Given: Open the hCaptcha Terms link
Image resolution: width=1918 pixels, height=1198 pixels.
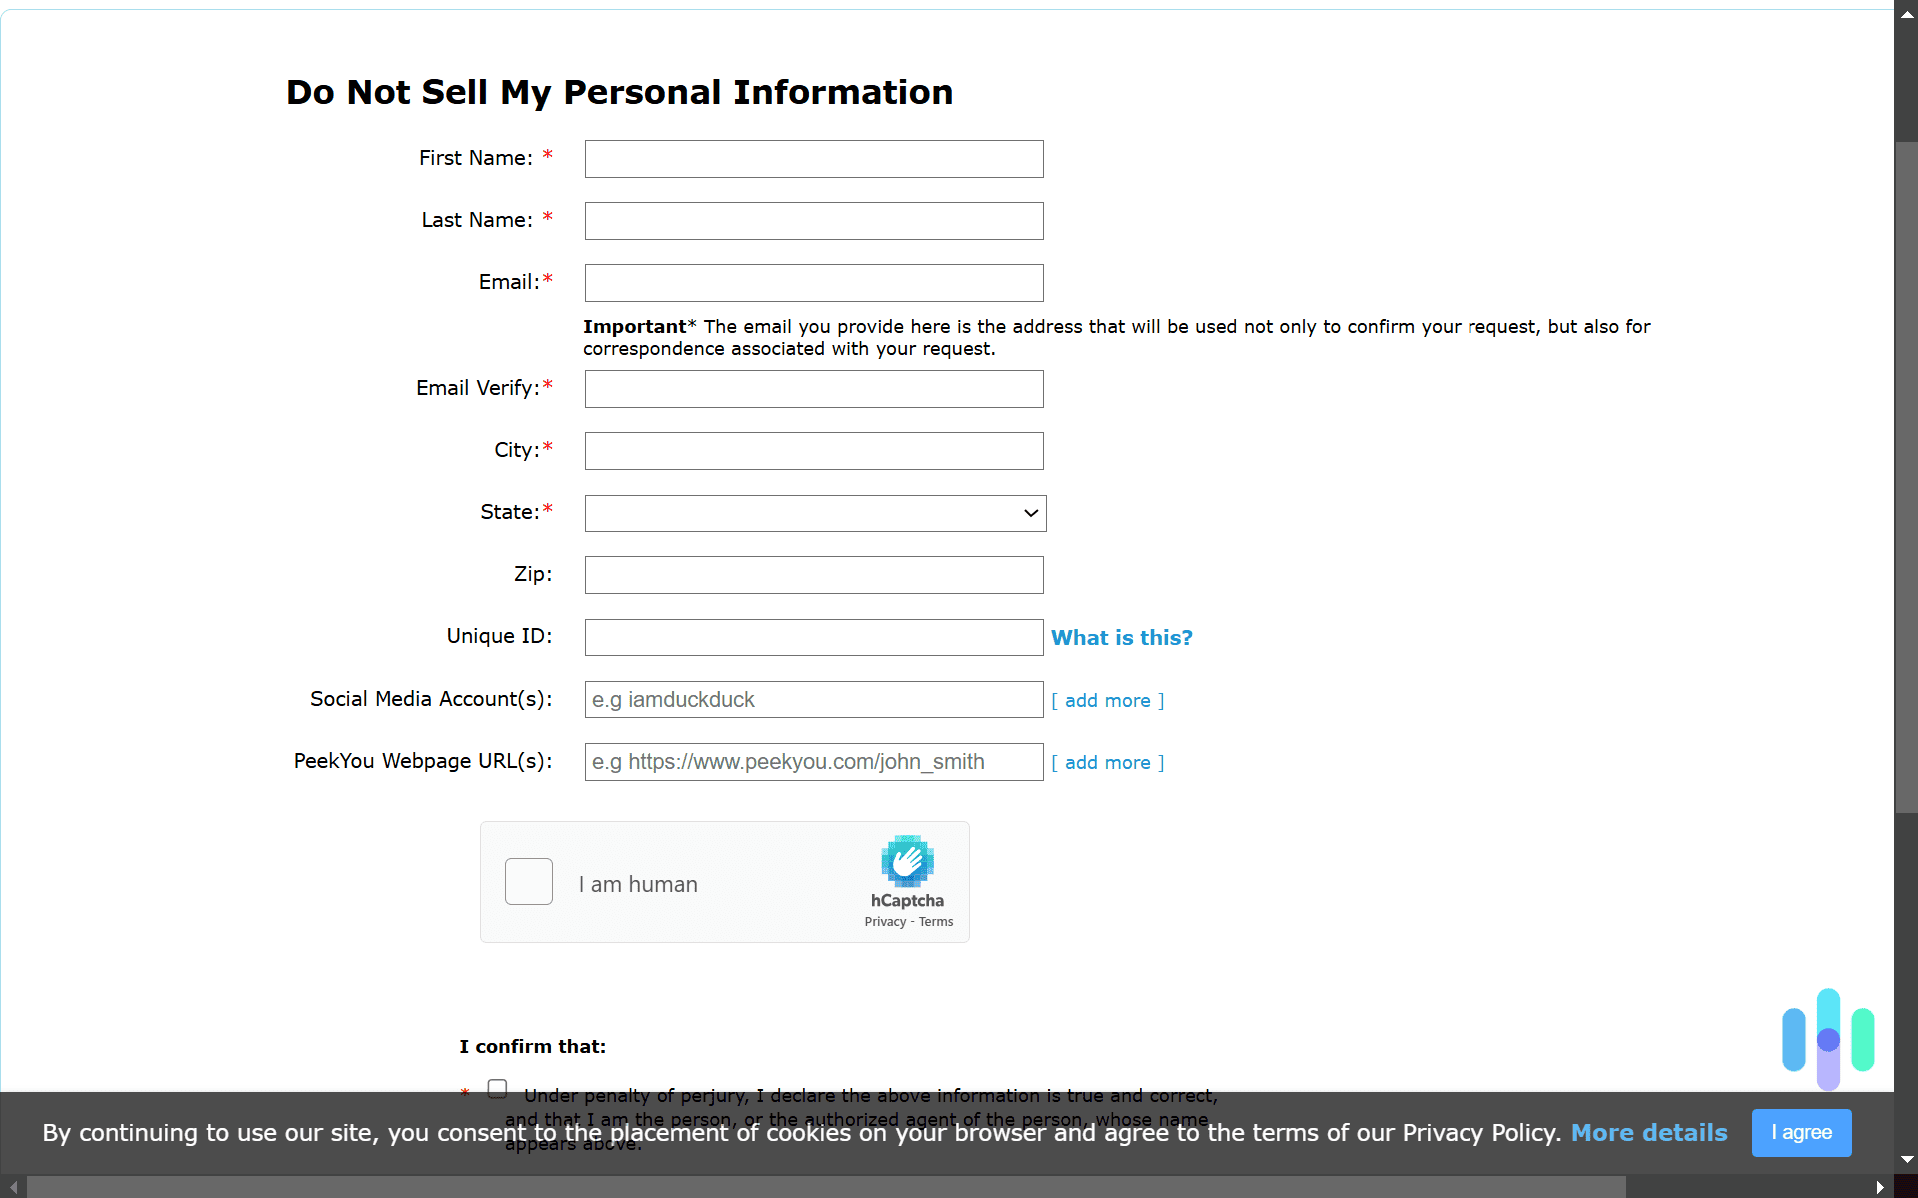Looking at the screenshot, I should point(936,922).
